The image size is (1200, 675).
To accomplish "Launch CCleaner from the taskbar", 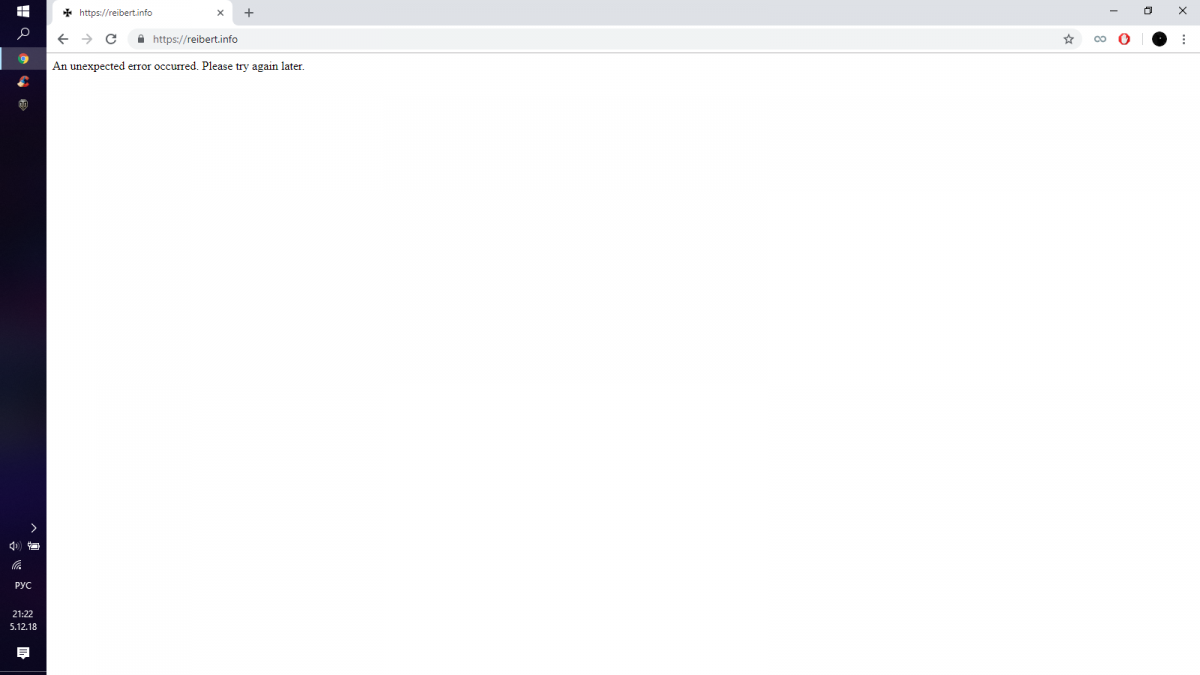I will [x=23, y=82].
